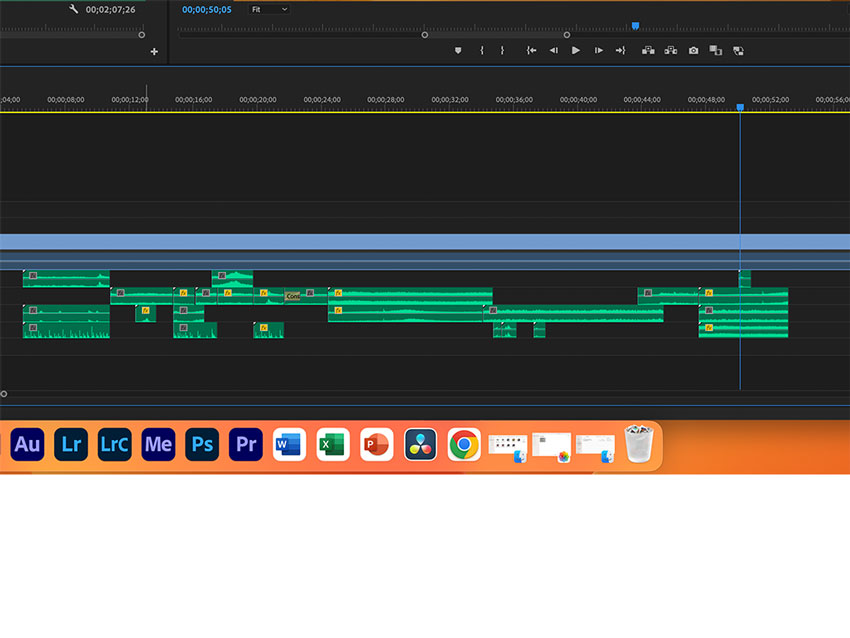Click the plus Button Editor icon
This screenshot has height=638, width=850.
(x=154, y=51)
